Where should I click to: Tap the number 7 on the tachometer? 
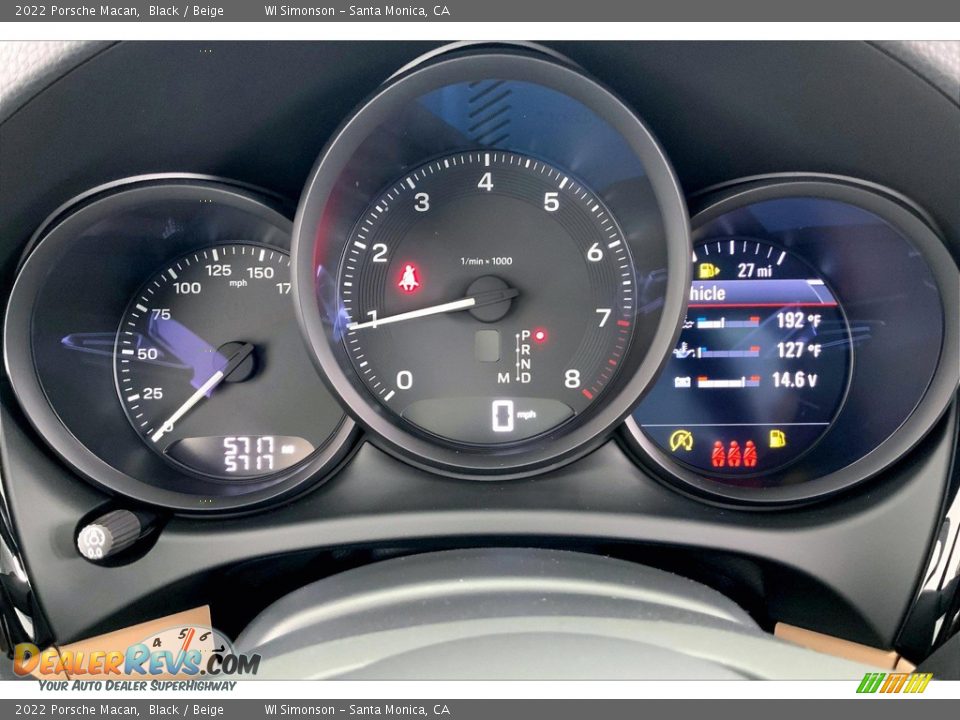(604, 318)
